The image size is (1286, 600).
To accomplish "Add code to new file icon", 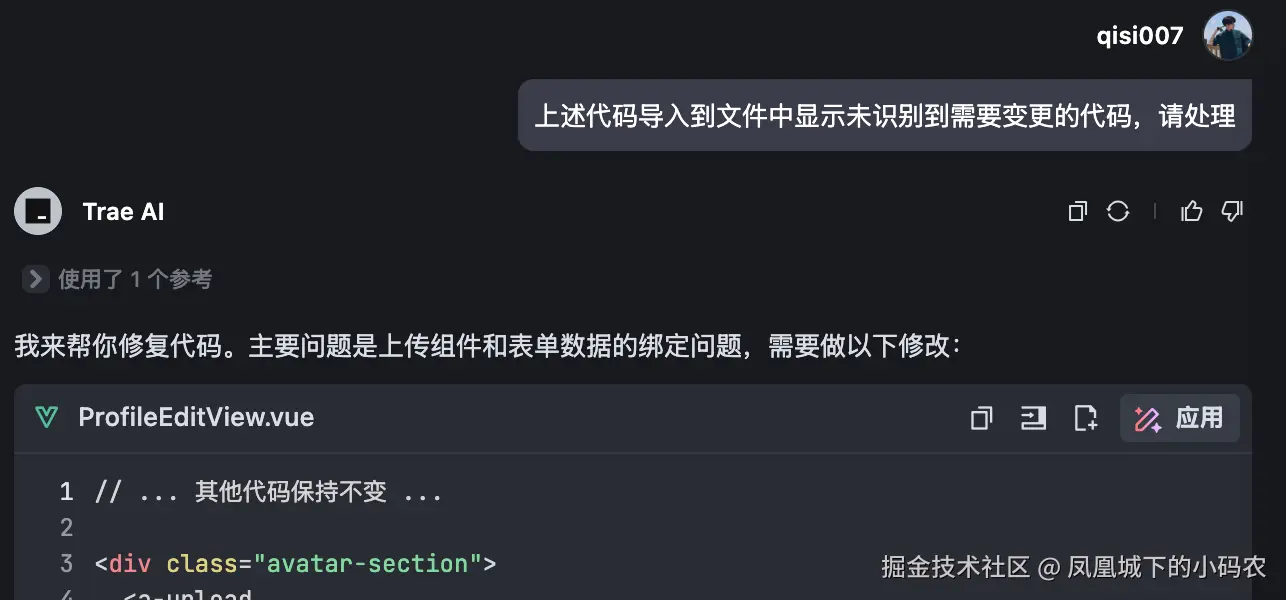I will tap(1085, 418).
